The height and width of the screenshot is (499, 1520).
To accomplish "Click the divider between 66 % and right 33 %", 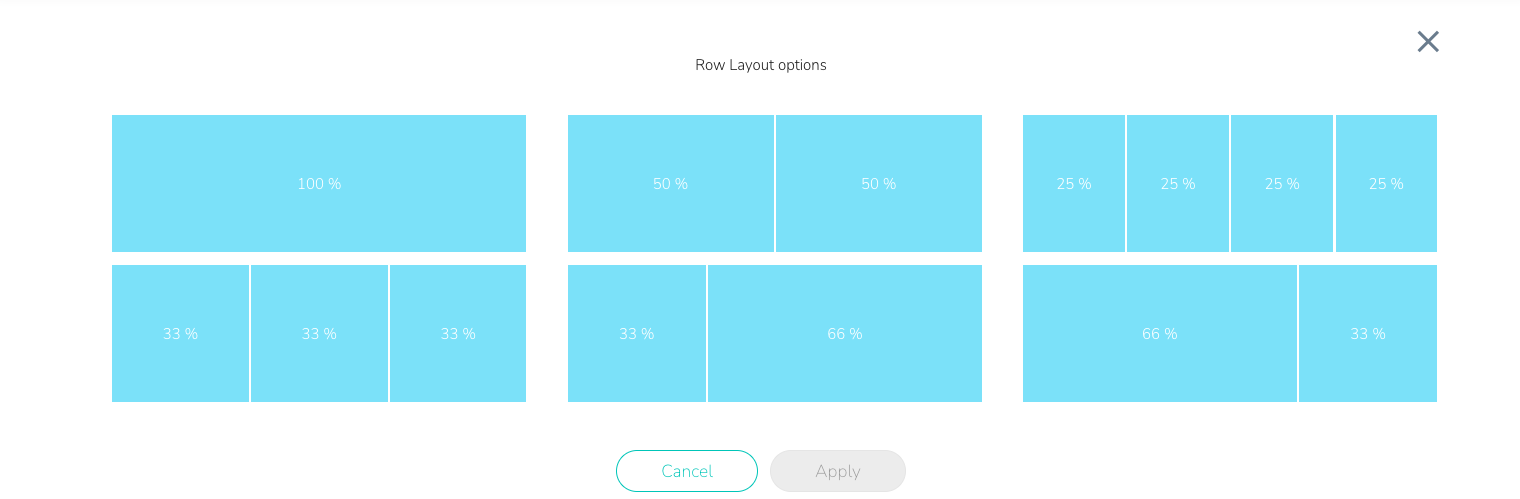I will (x=1298, y=333).
